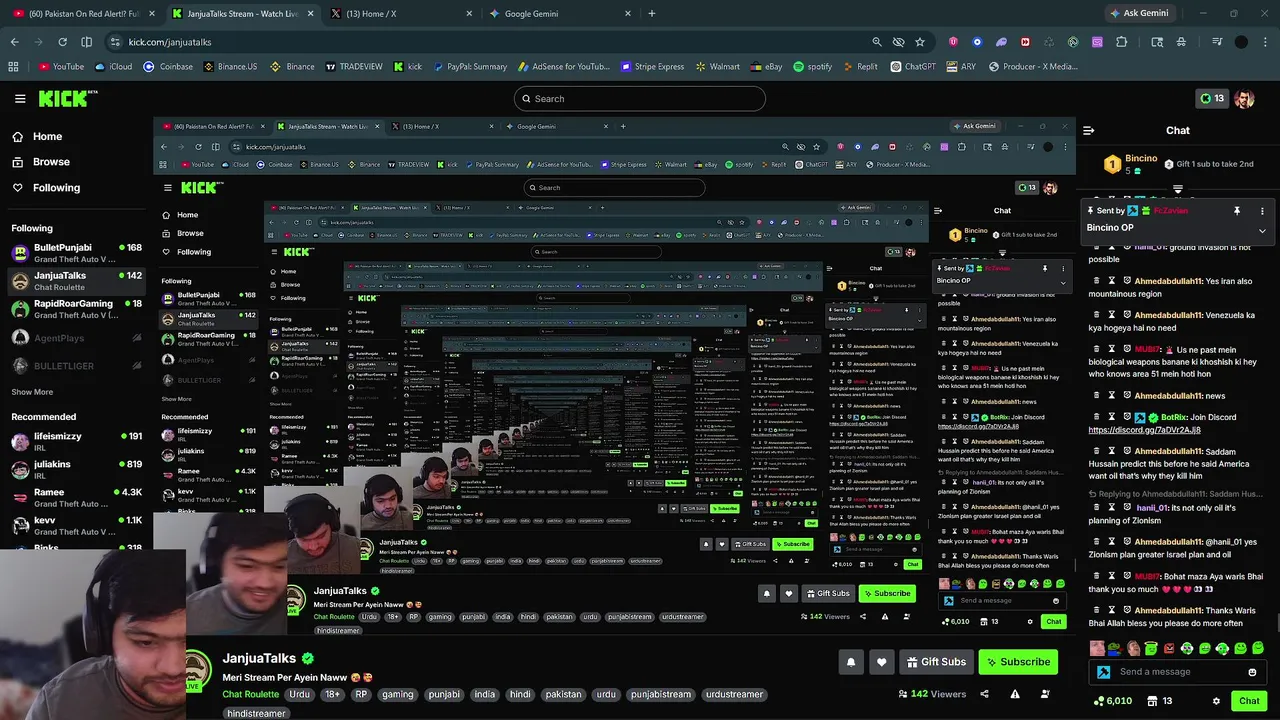
Task: Click the 142 Viewers count
Action: point(933,694)
